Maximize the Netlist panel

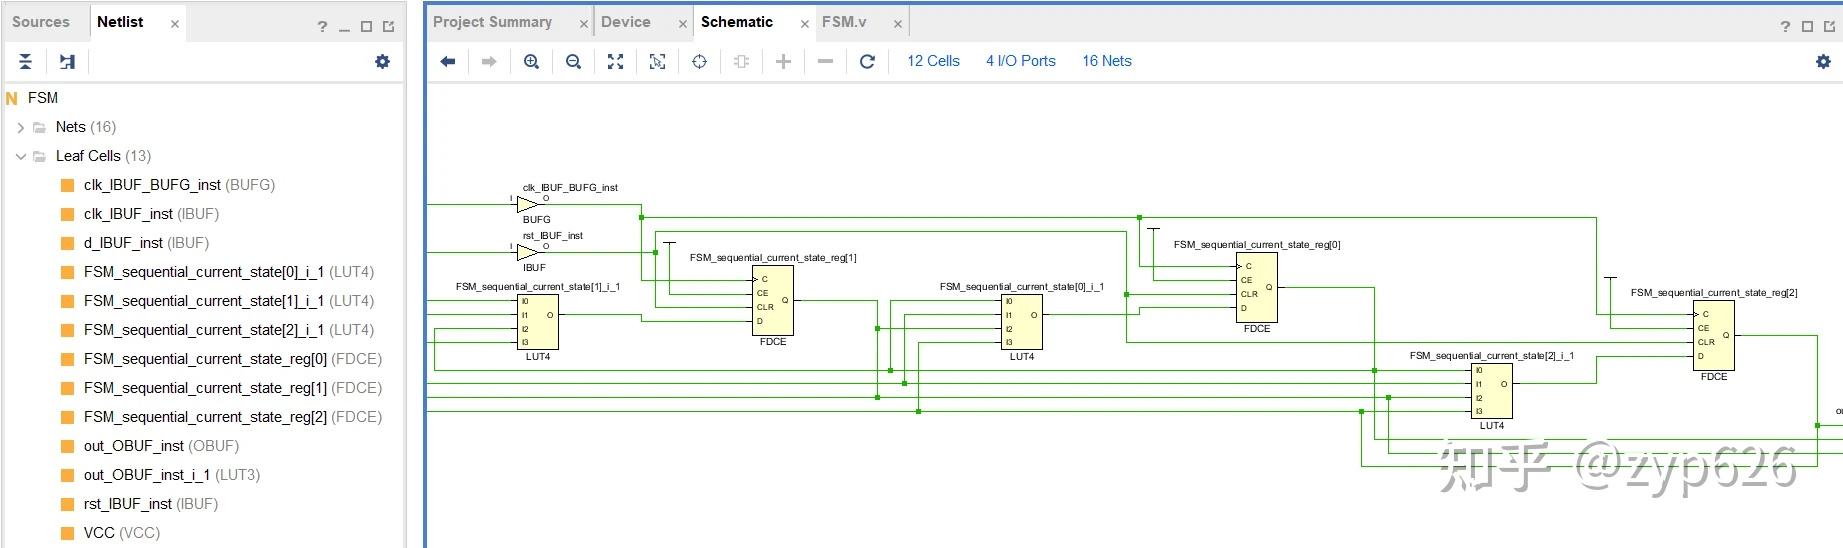pyautogui.click(x=366, y=27)
